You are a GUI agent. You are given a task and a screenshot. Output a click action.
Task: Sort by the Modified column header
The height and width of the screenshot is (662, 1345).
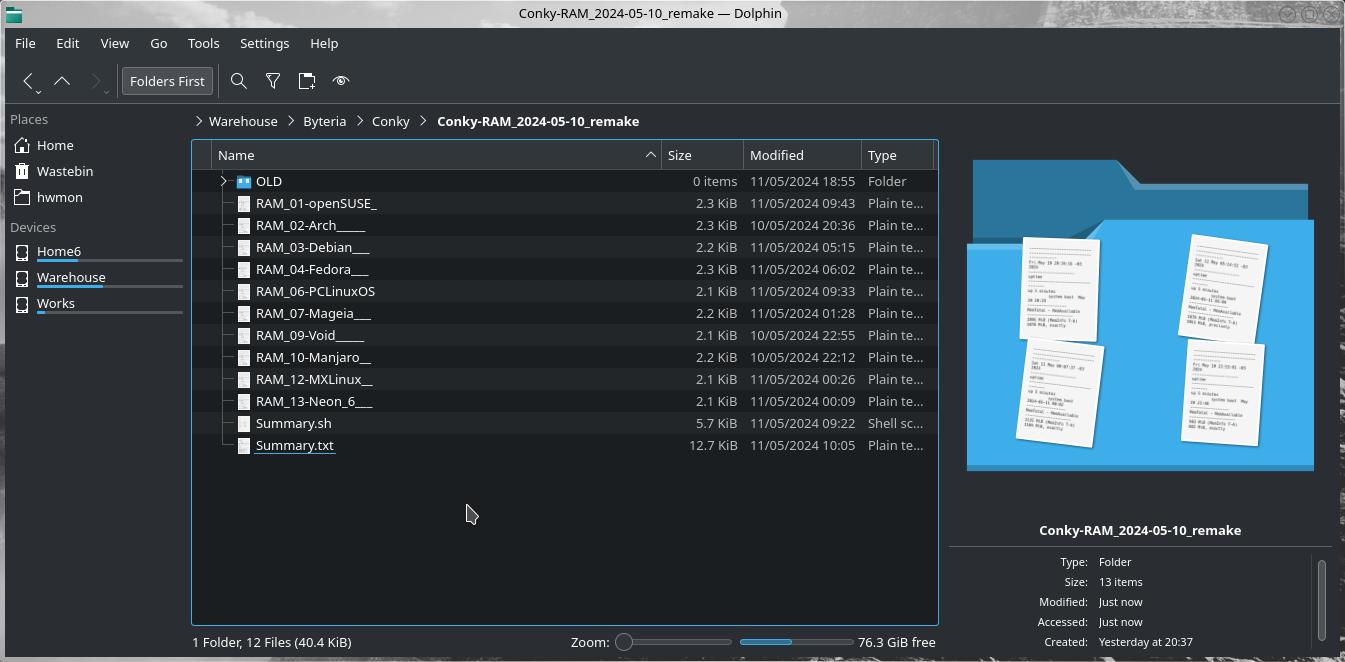[x=802, y=155]
